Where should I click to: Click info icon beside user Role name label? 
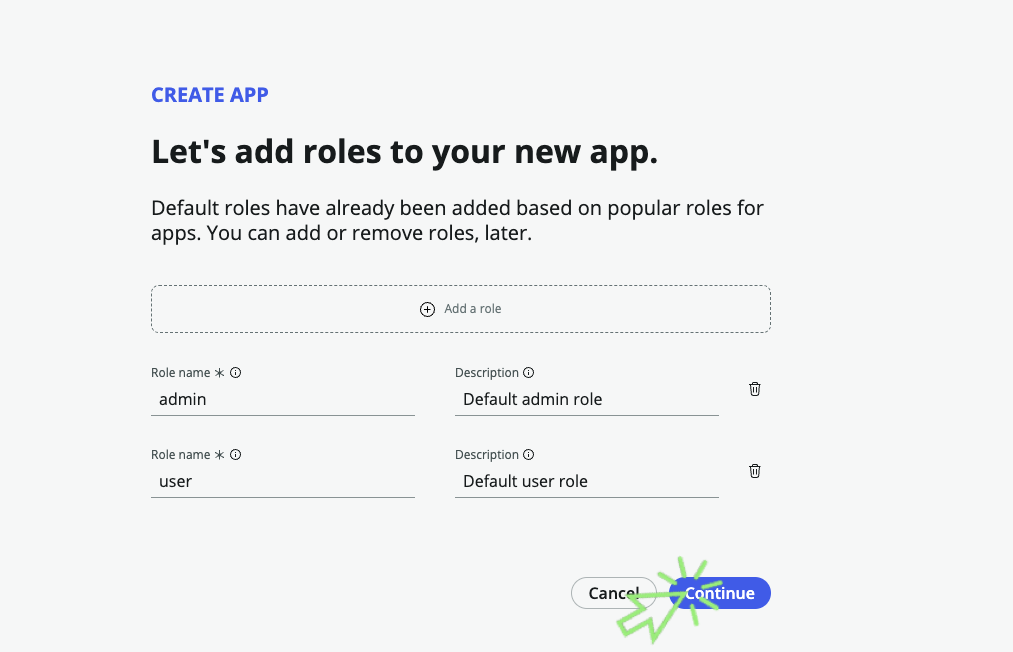pos(236,455)
